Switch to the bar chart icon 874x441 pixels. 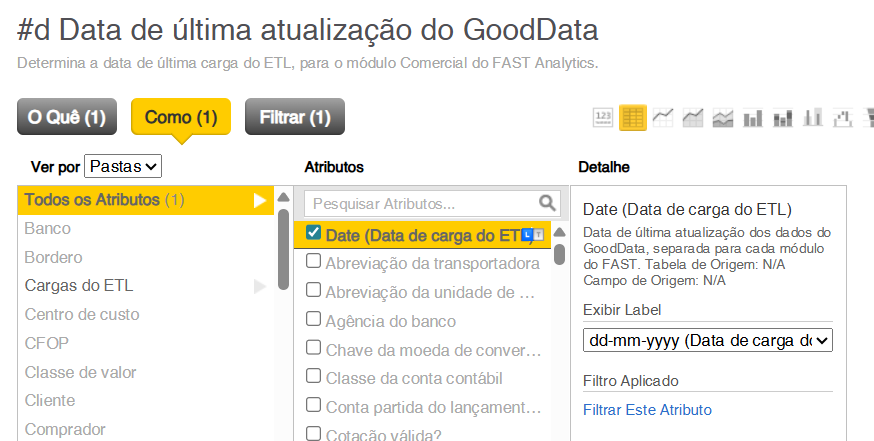click(753, 117)
